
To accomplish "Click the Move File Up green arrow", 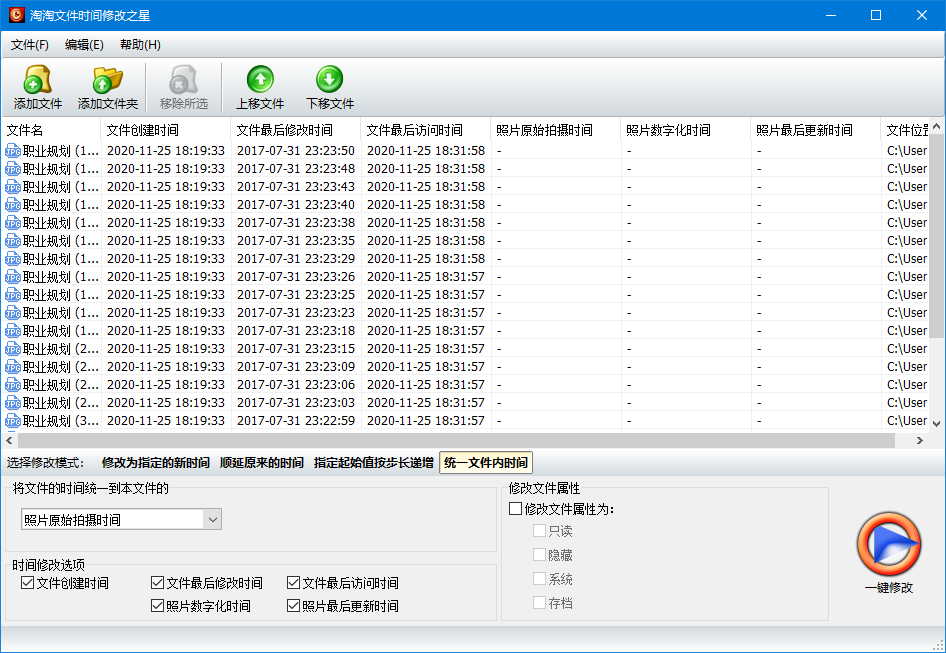I will click(x=260, y=79).
